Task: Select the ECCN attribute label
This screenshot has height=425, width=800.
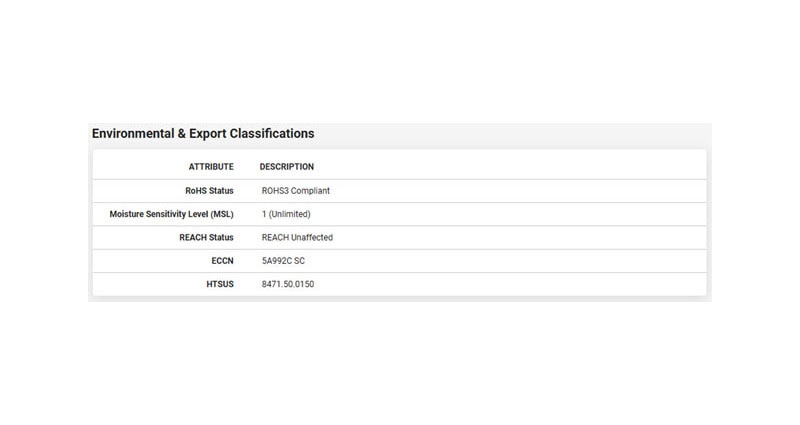Action: (221, 261)
